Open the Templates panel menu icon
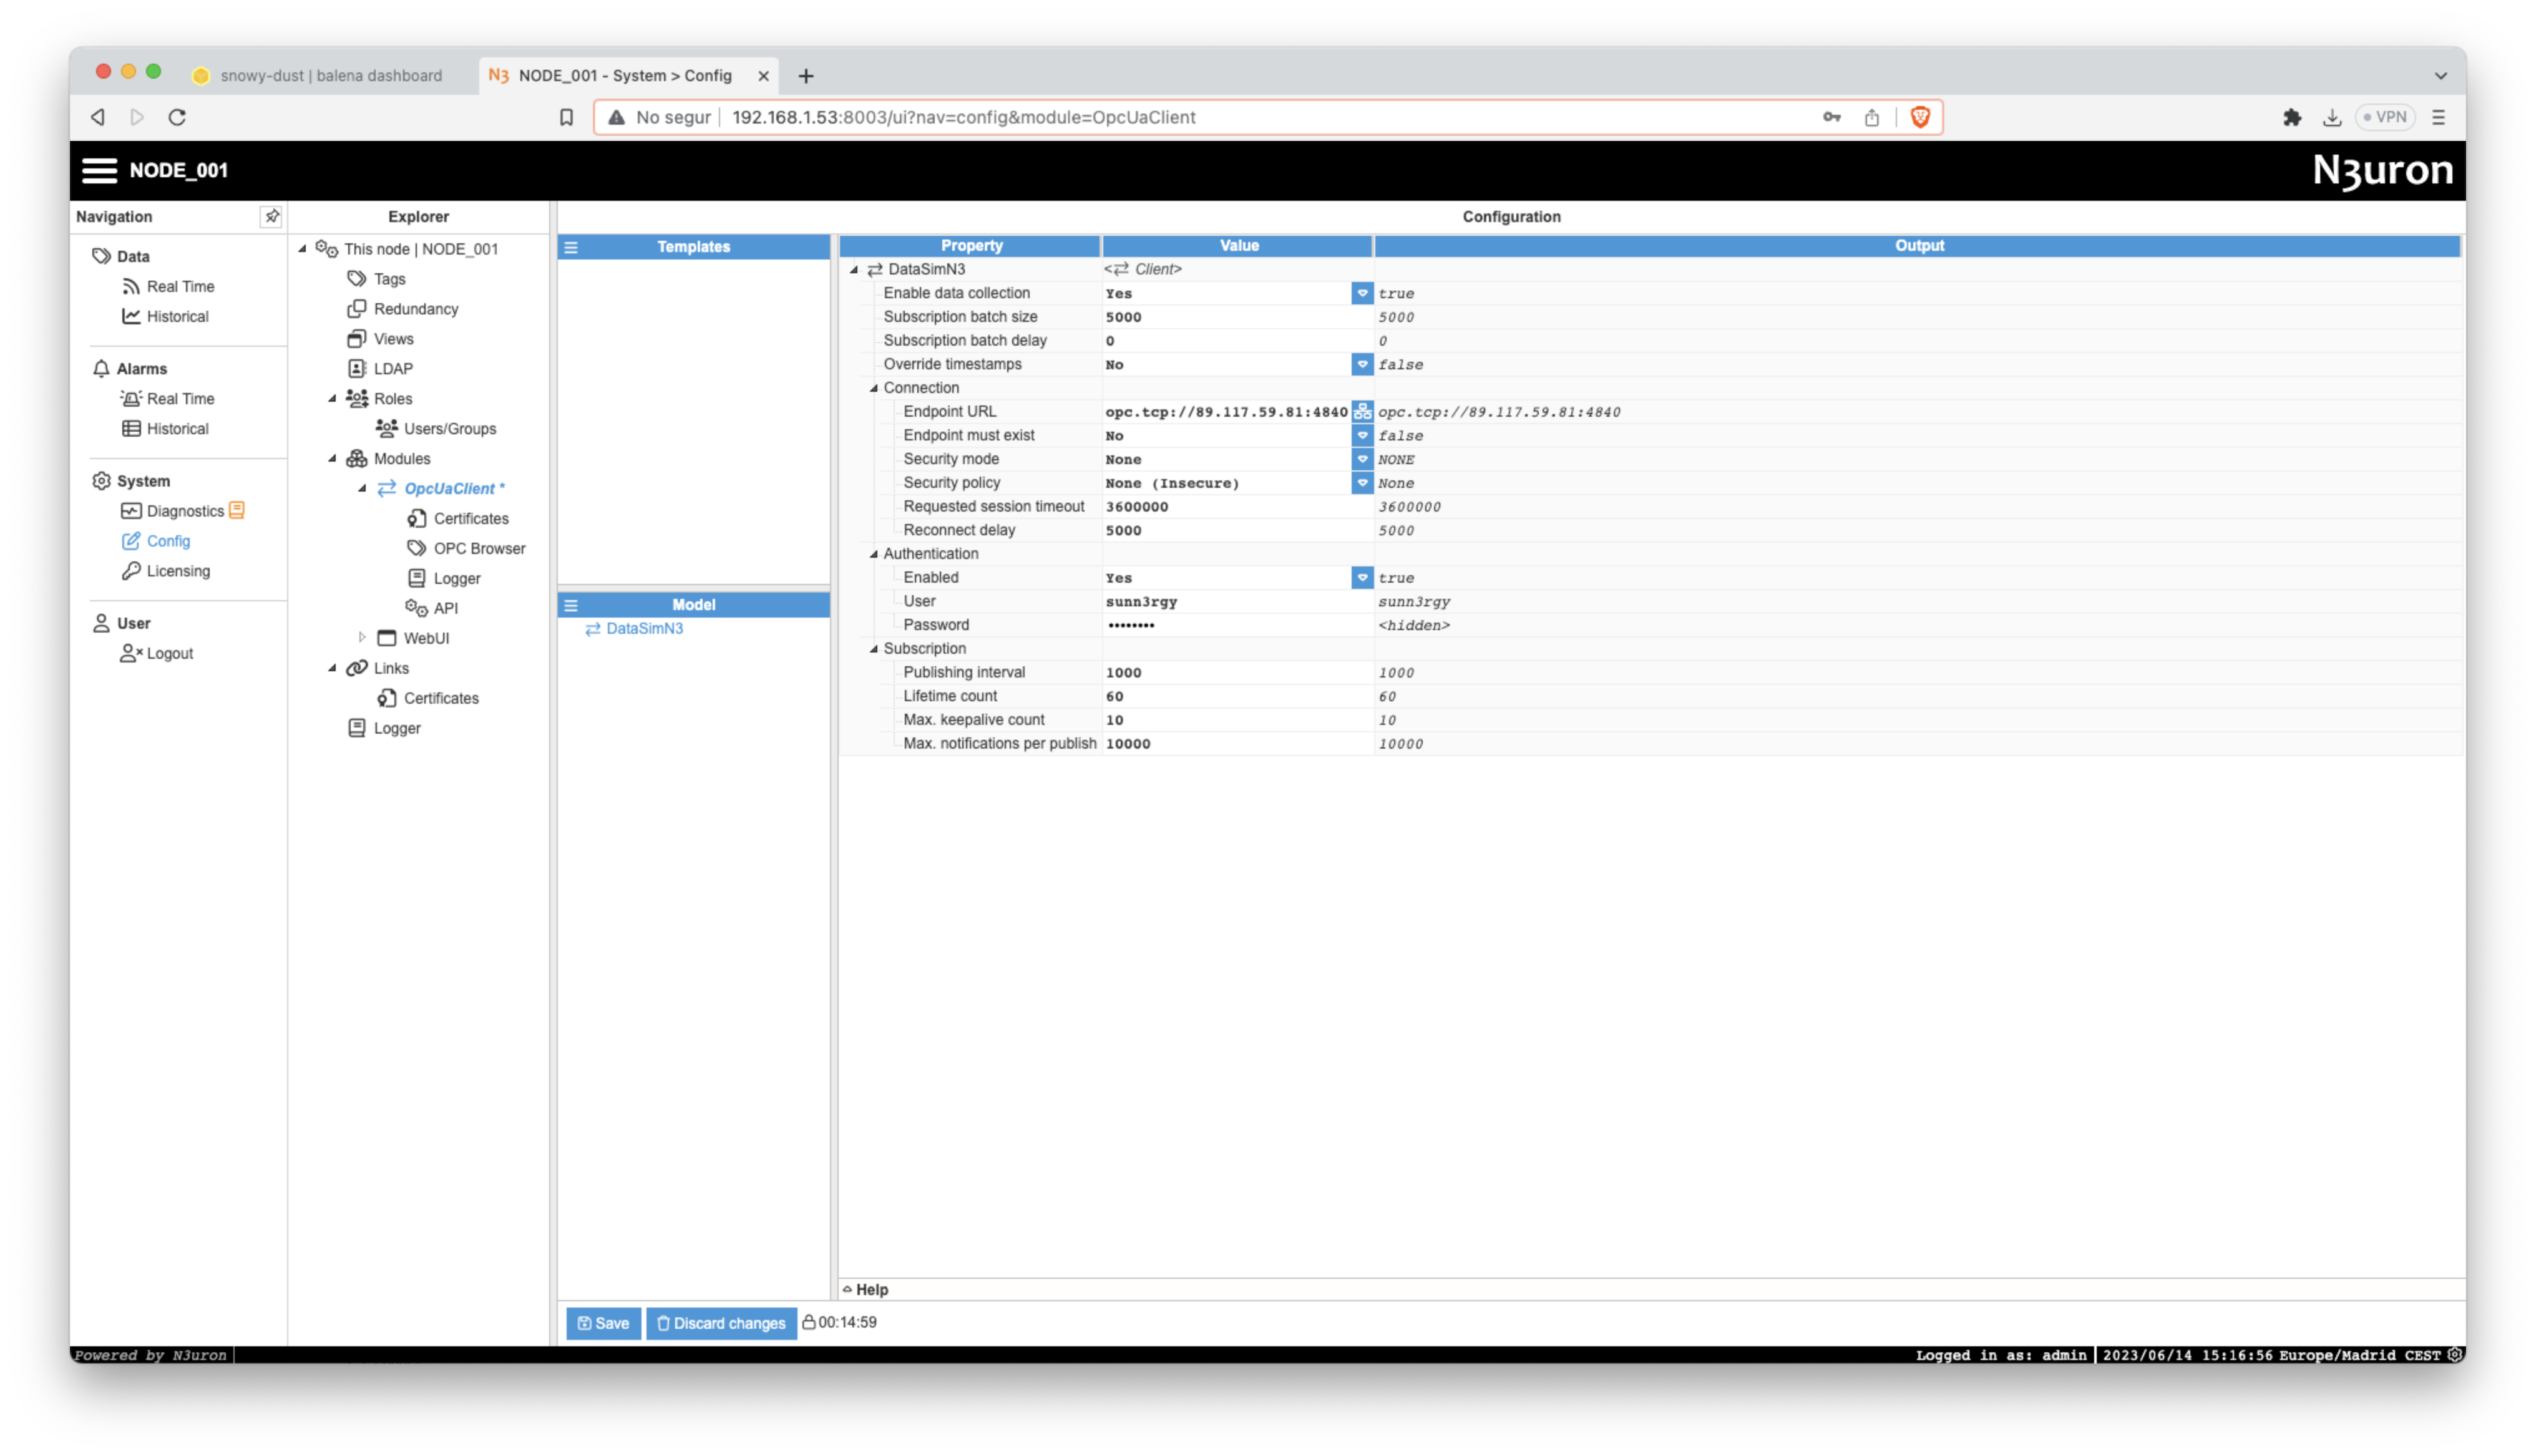Screen dimensions: 2536x1456 click(571, 247)
